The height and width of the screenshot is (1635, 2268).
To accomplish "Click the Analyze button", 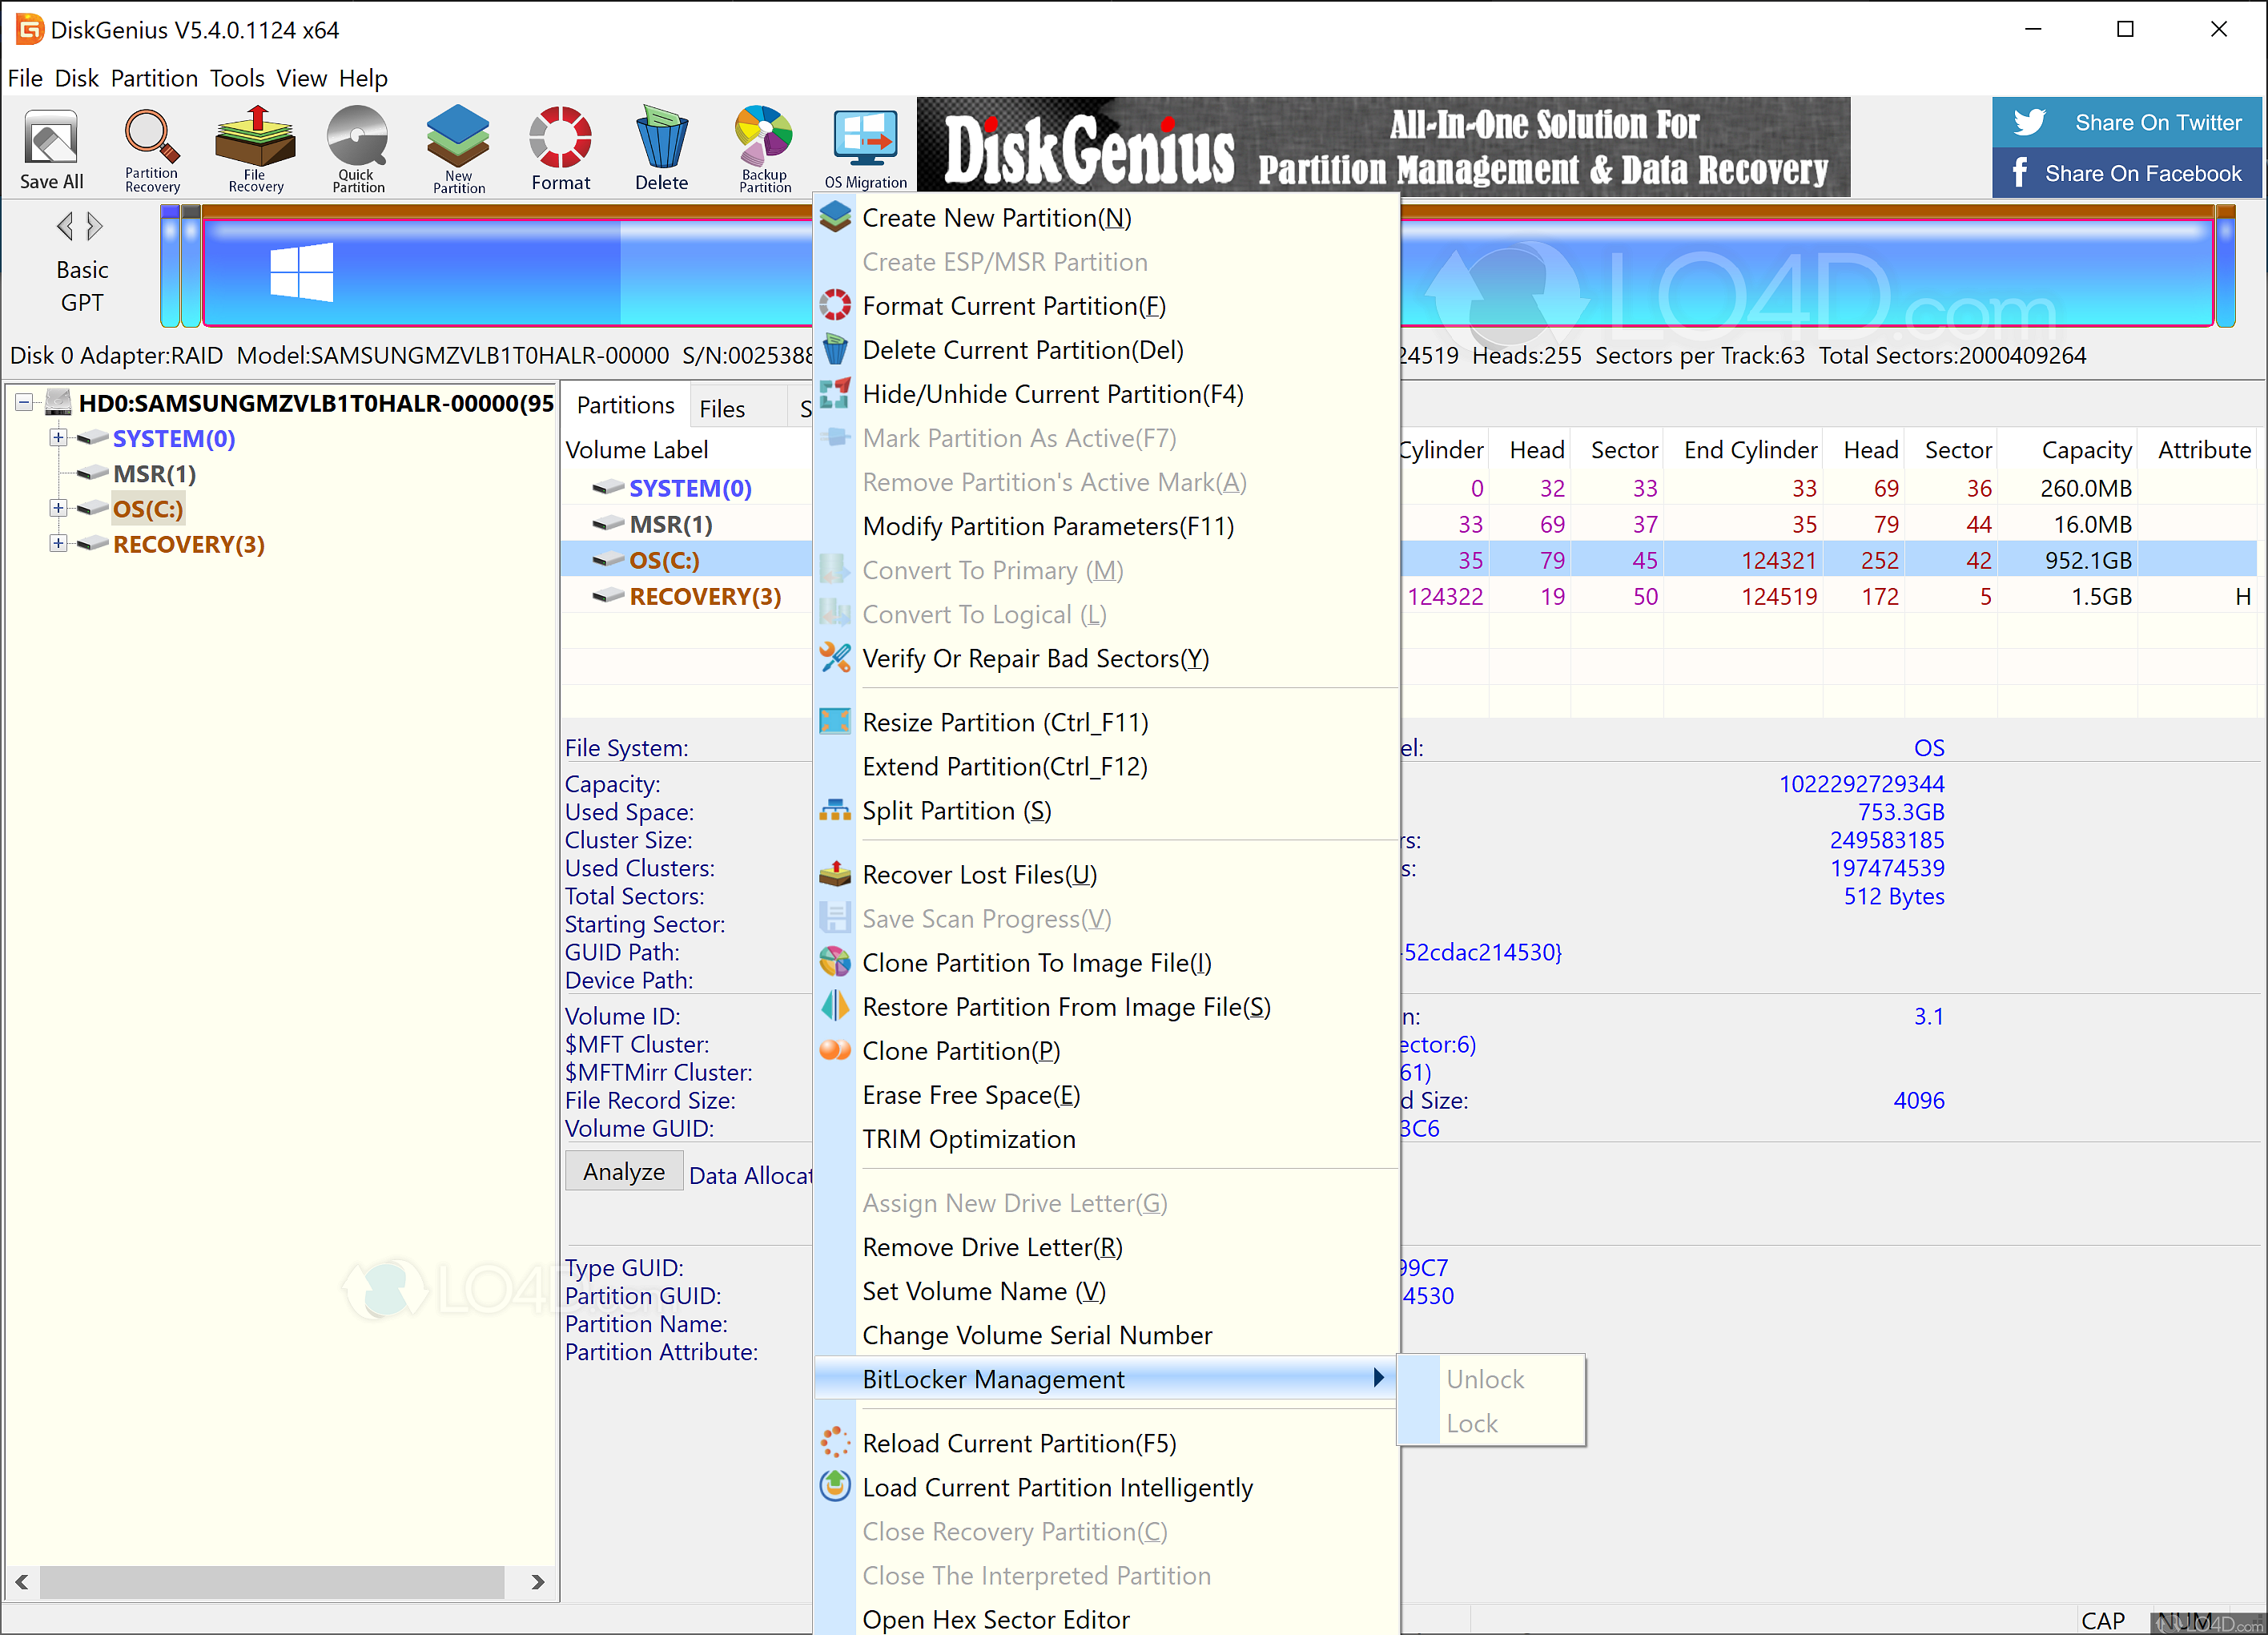I will (624, 1171).
